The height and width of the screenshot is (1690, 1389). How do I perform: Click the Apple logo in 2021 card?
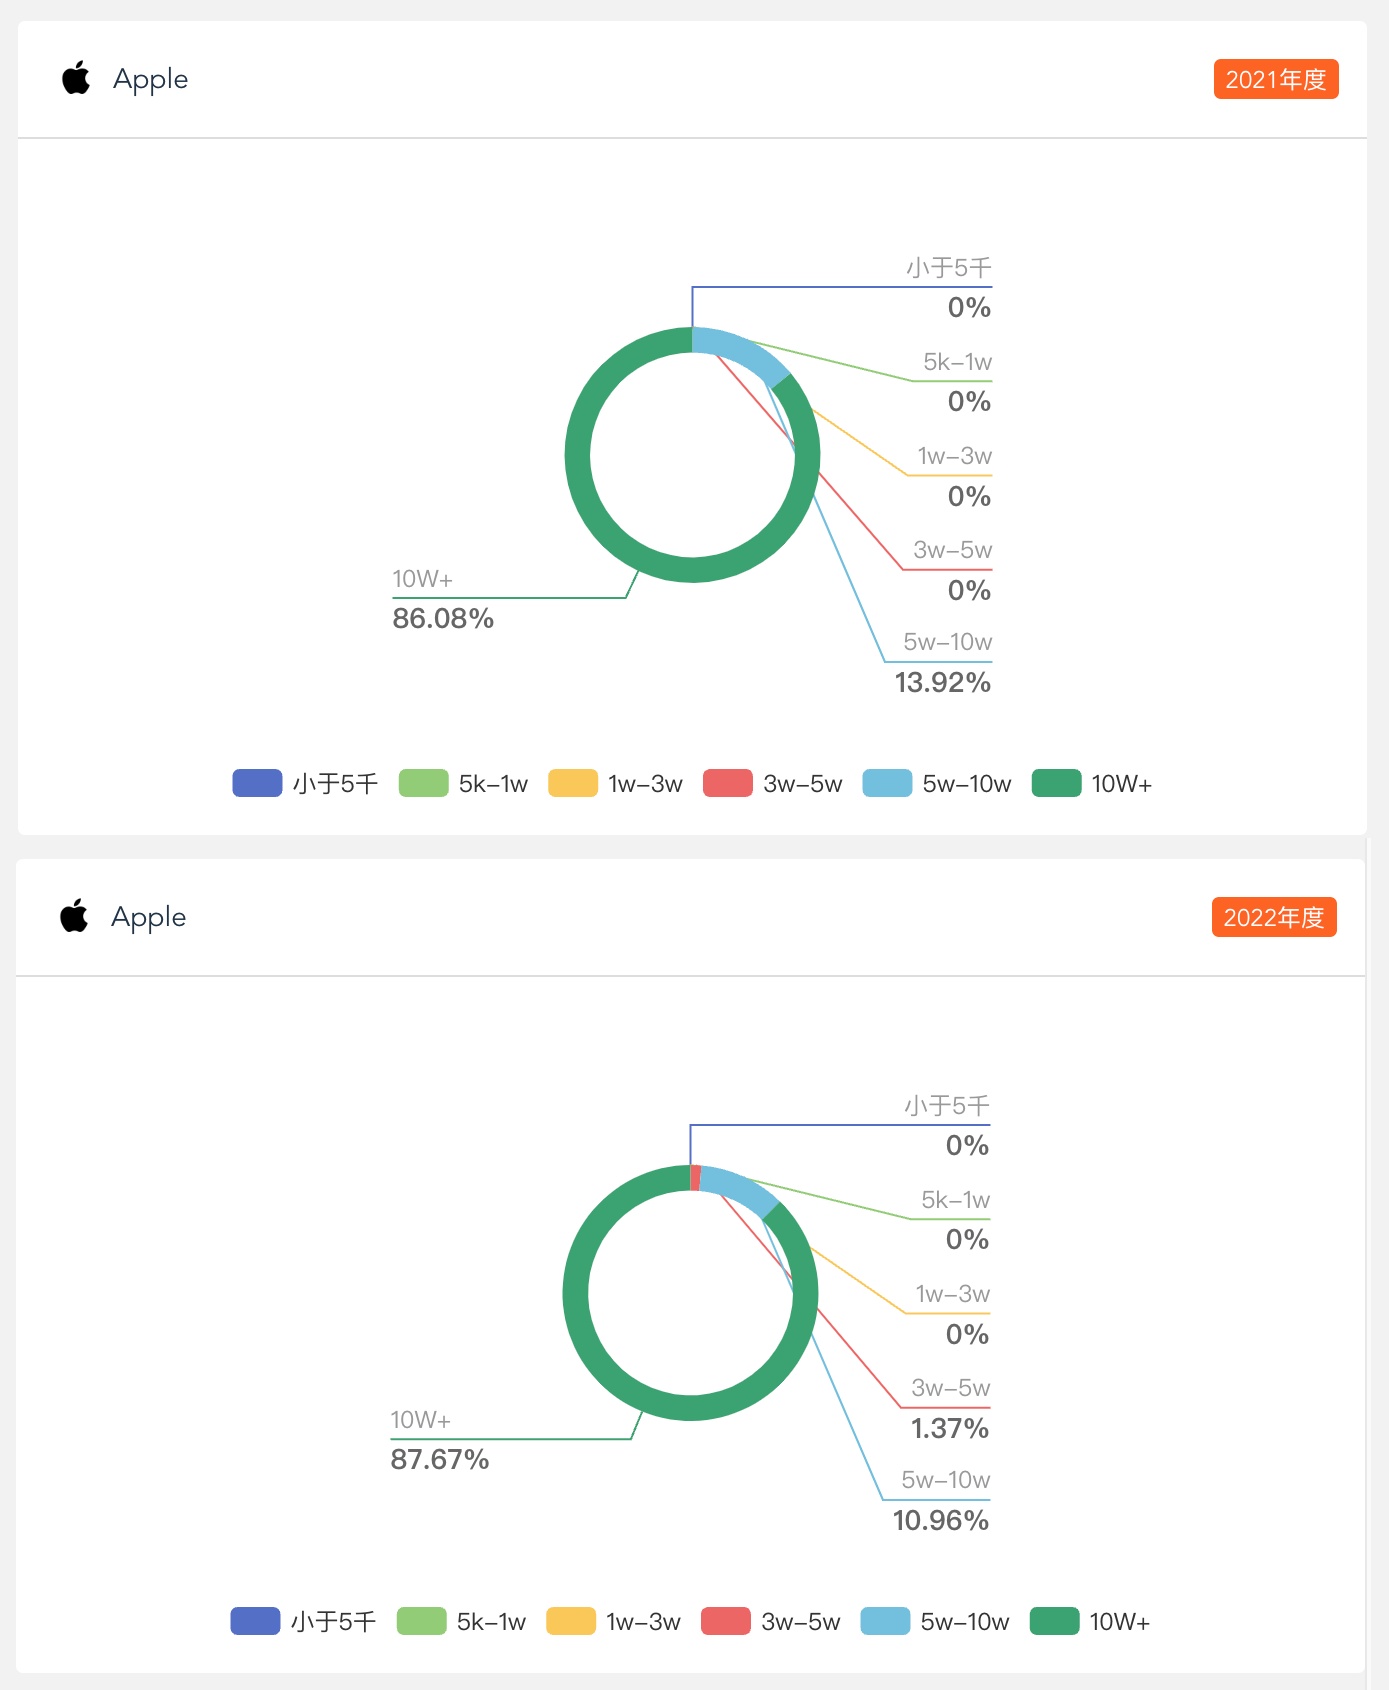click(x=76, y=78)
